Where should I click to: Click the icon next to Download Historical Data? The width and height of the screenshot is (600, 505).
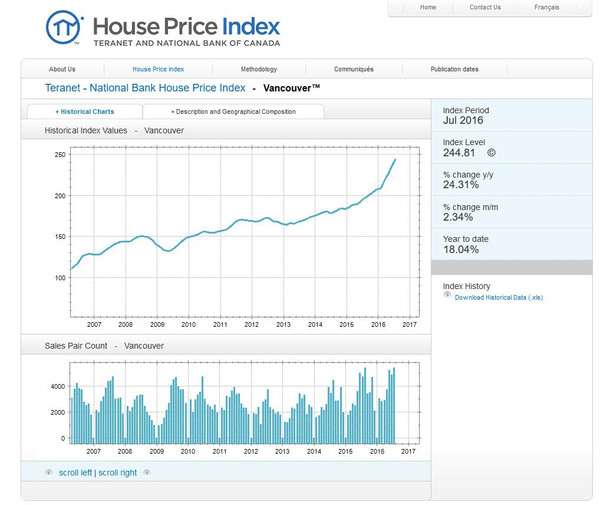tap(447, 295)
